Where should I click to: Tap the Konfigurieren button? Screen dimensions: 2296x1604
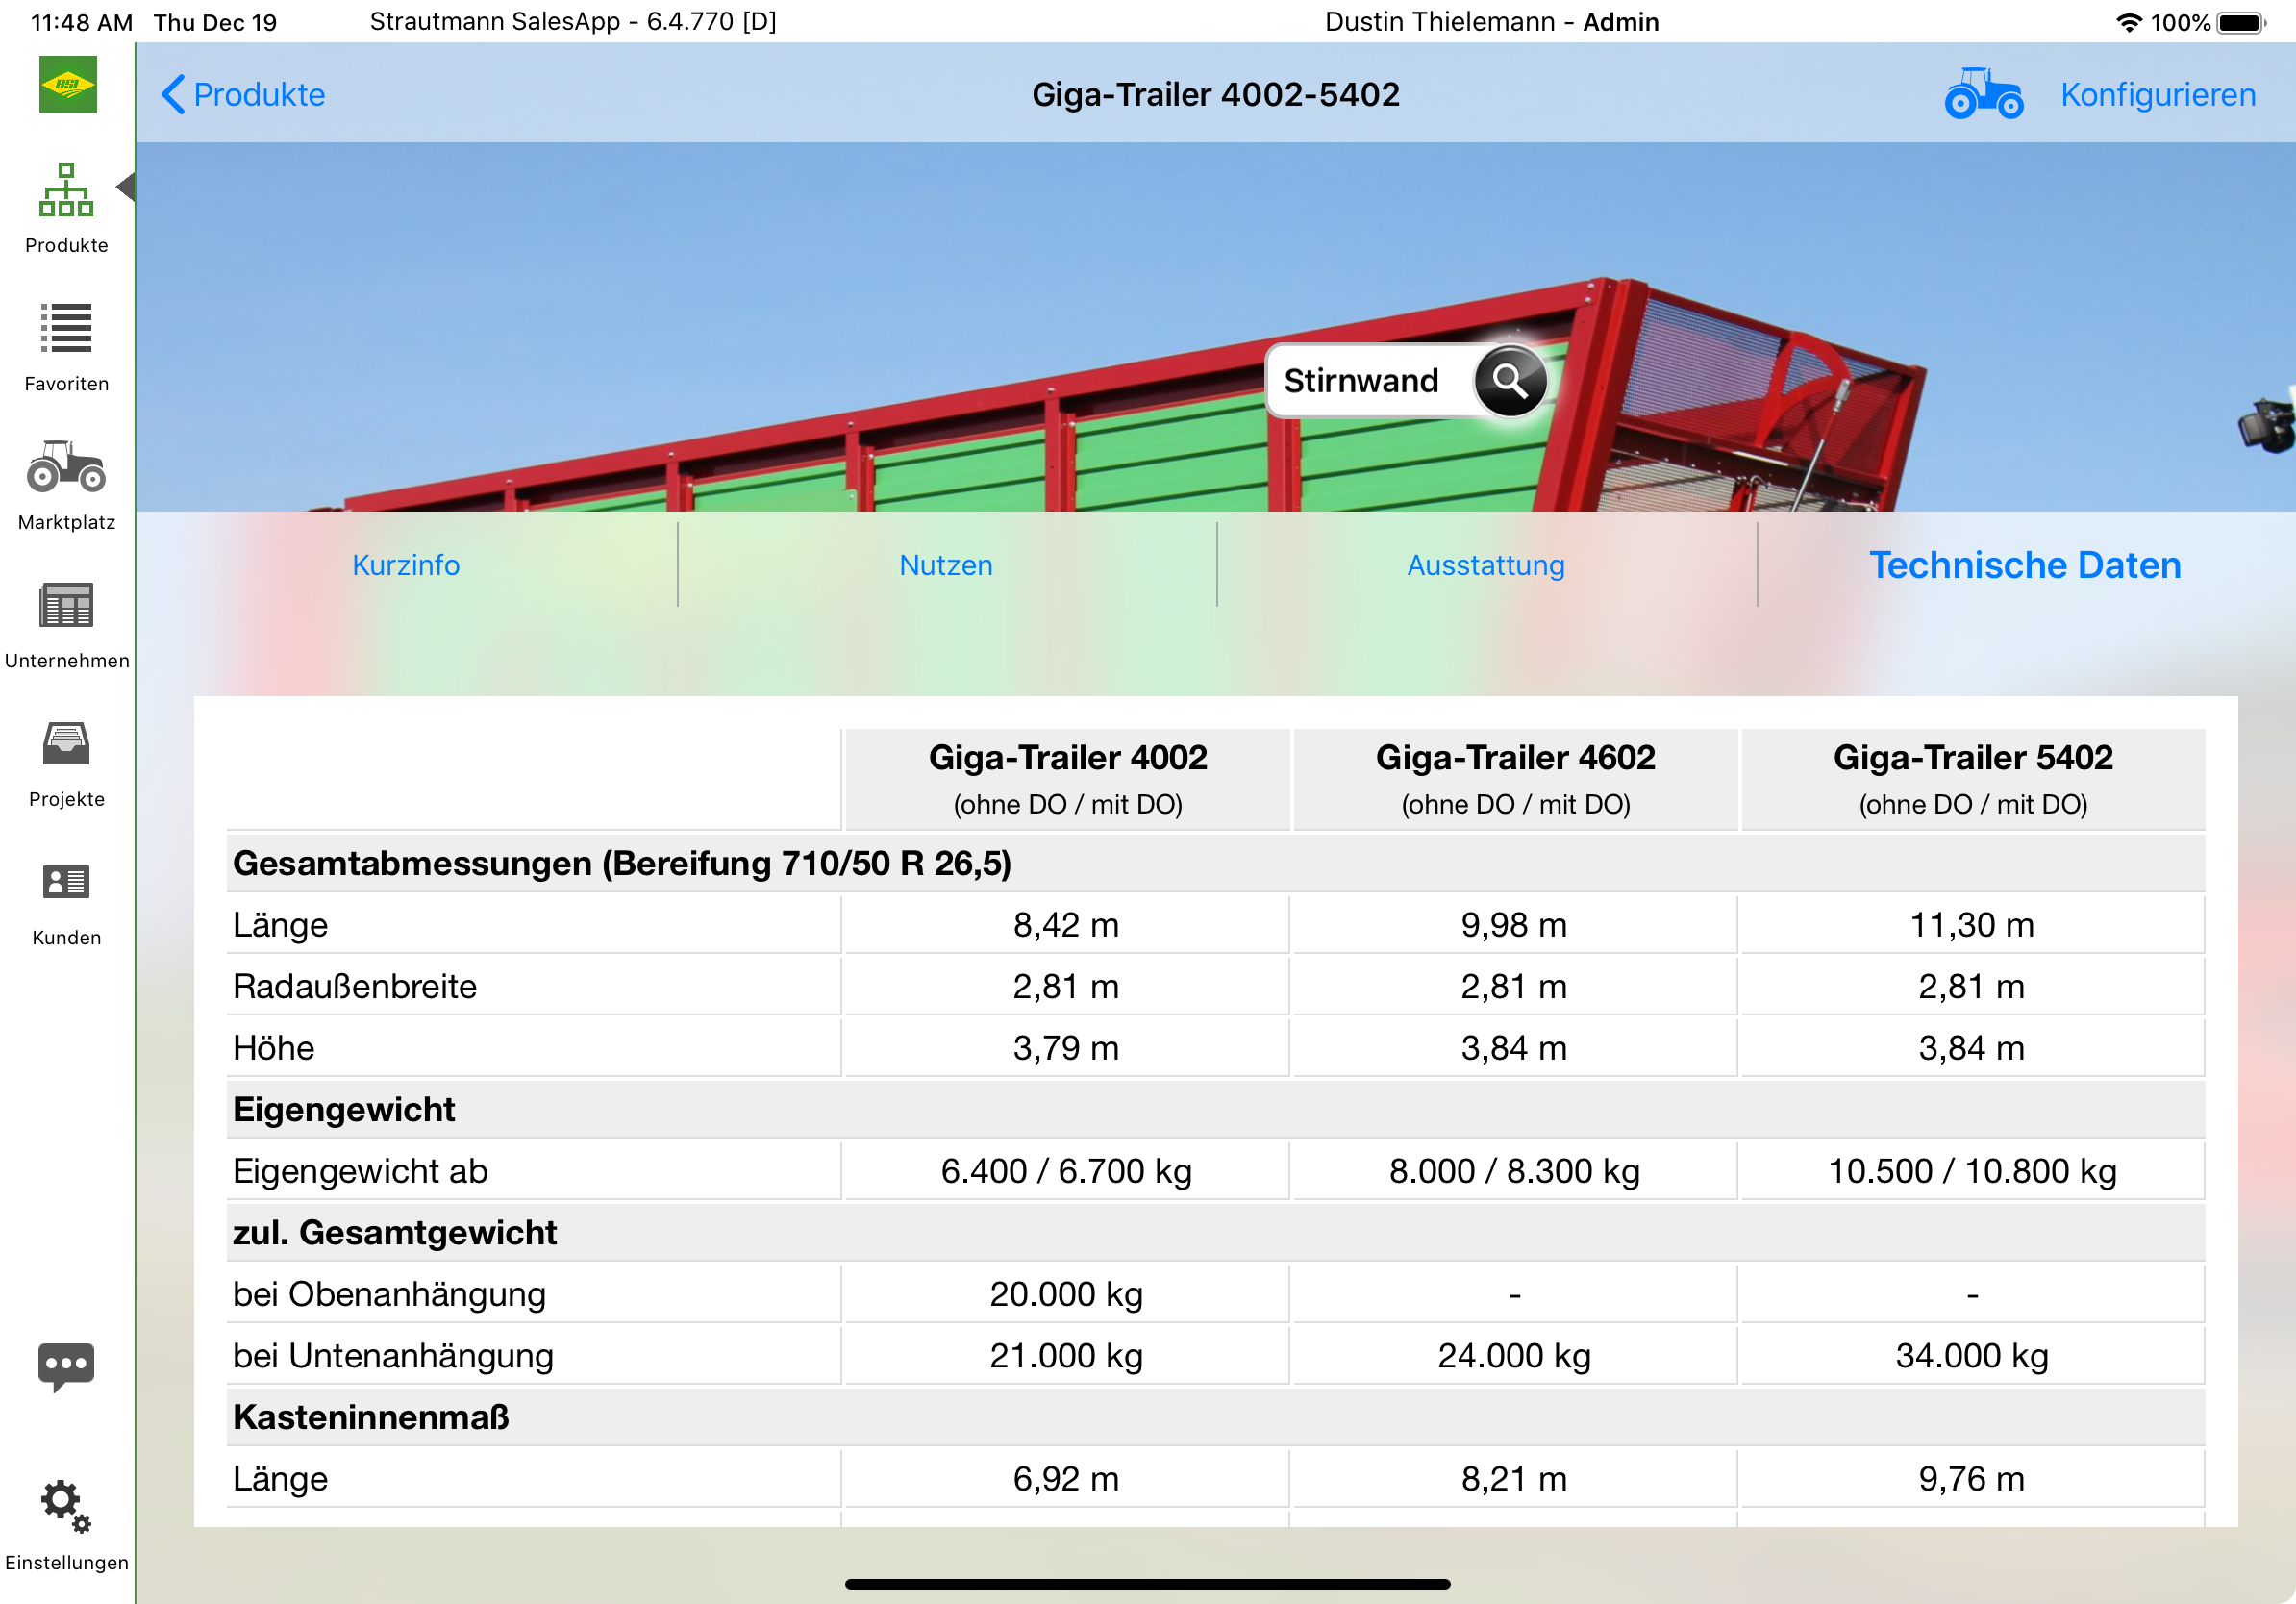point(2157,94)
